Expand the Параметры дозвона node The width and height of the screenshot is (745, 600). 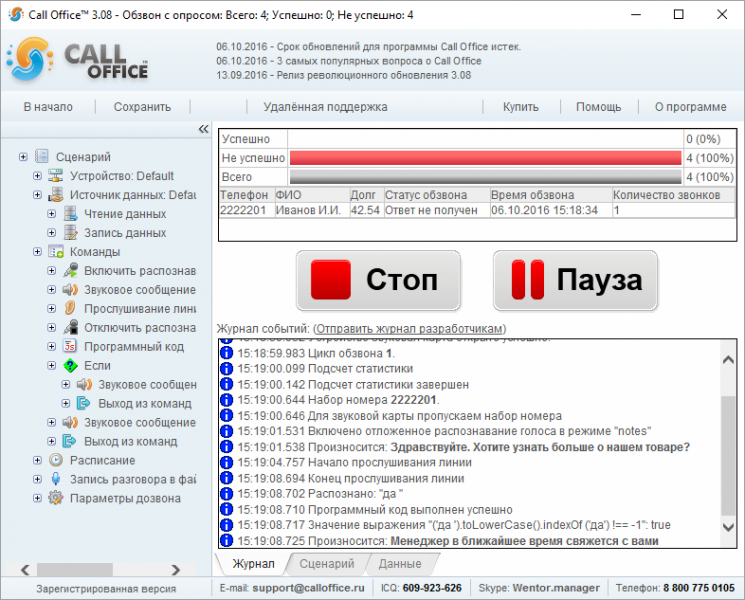pos(38,498)
